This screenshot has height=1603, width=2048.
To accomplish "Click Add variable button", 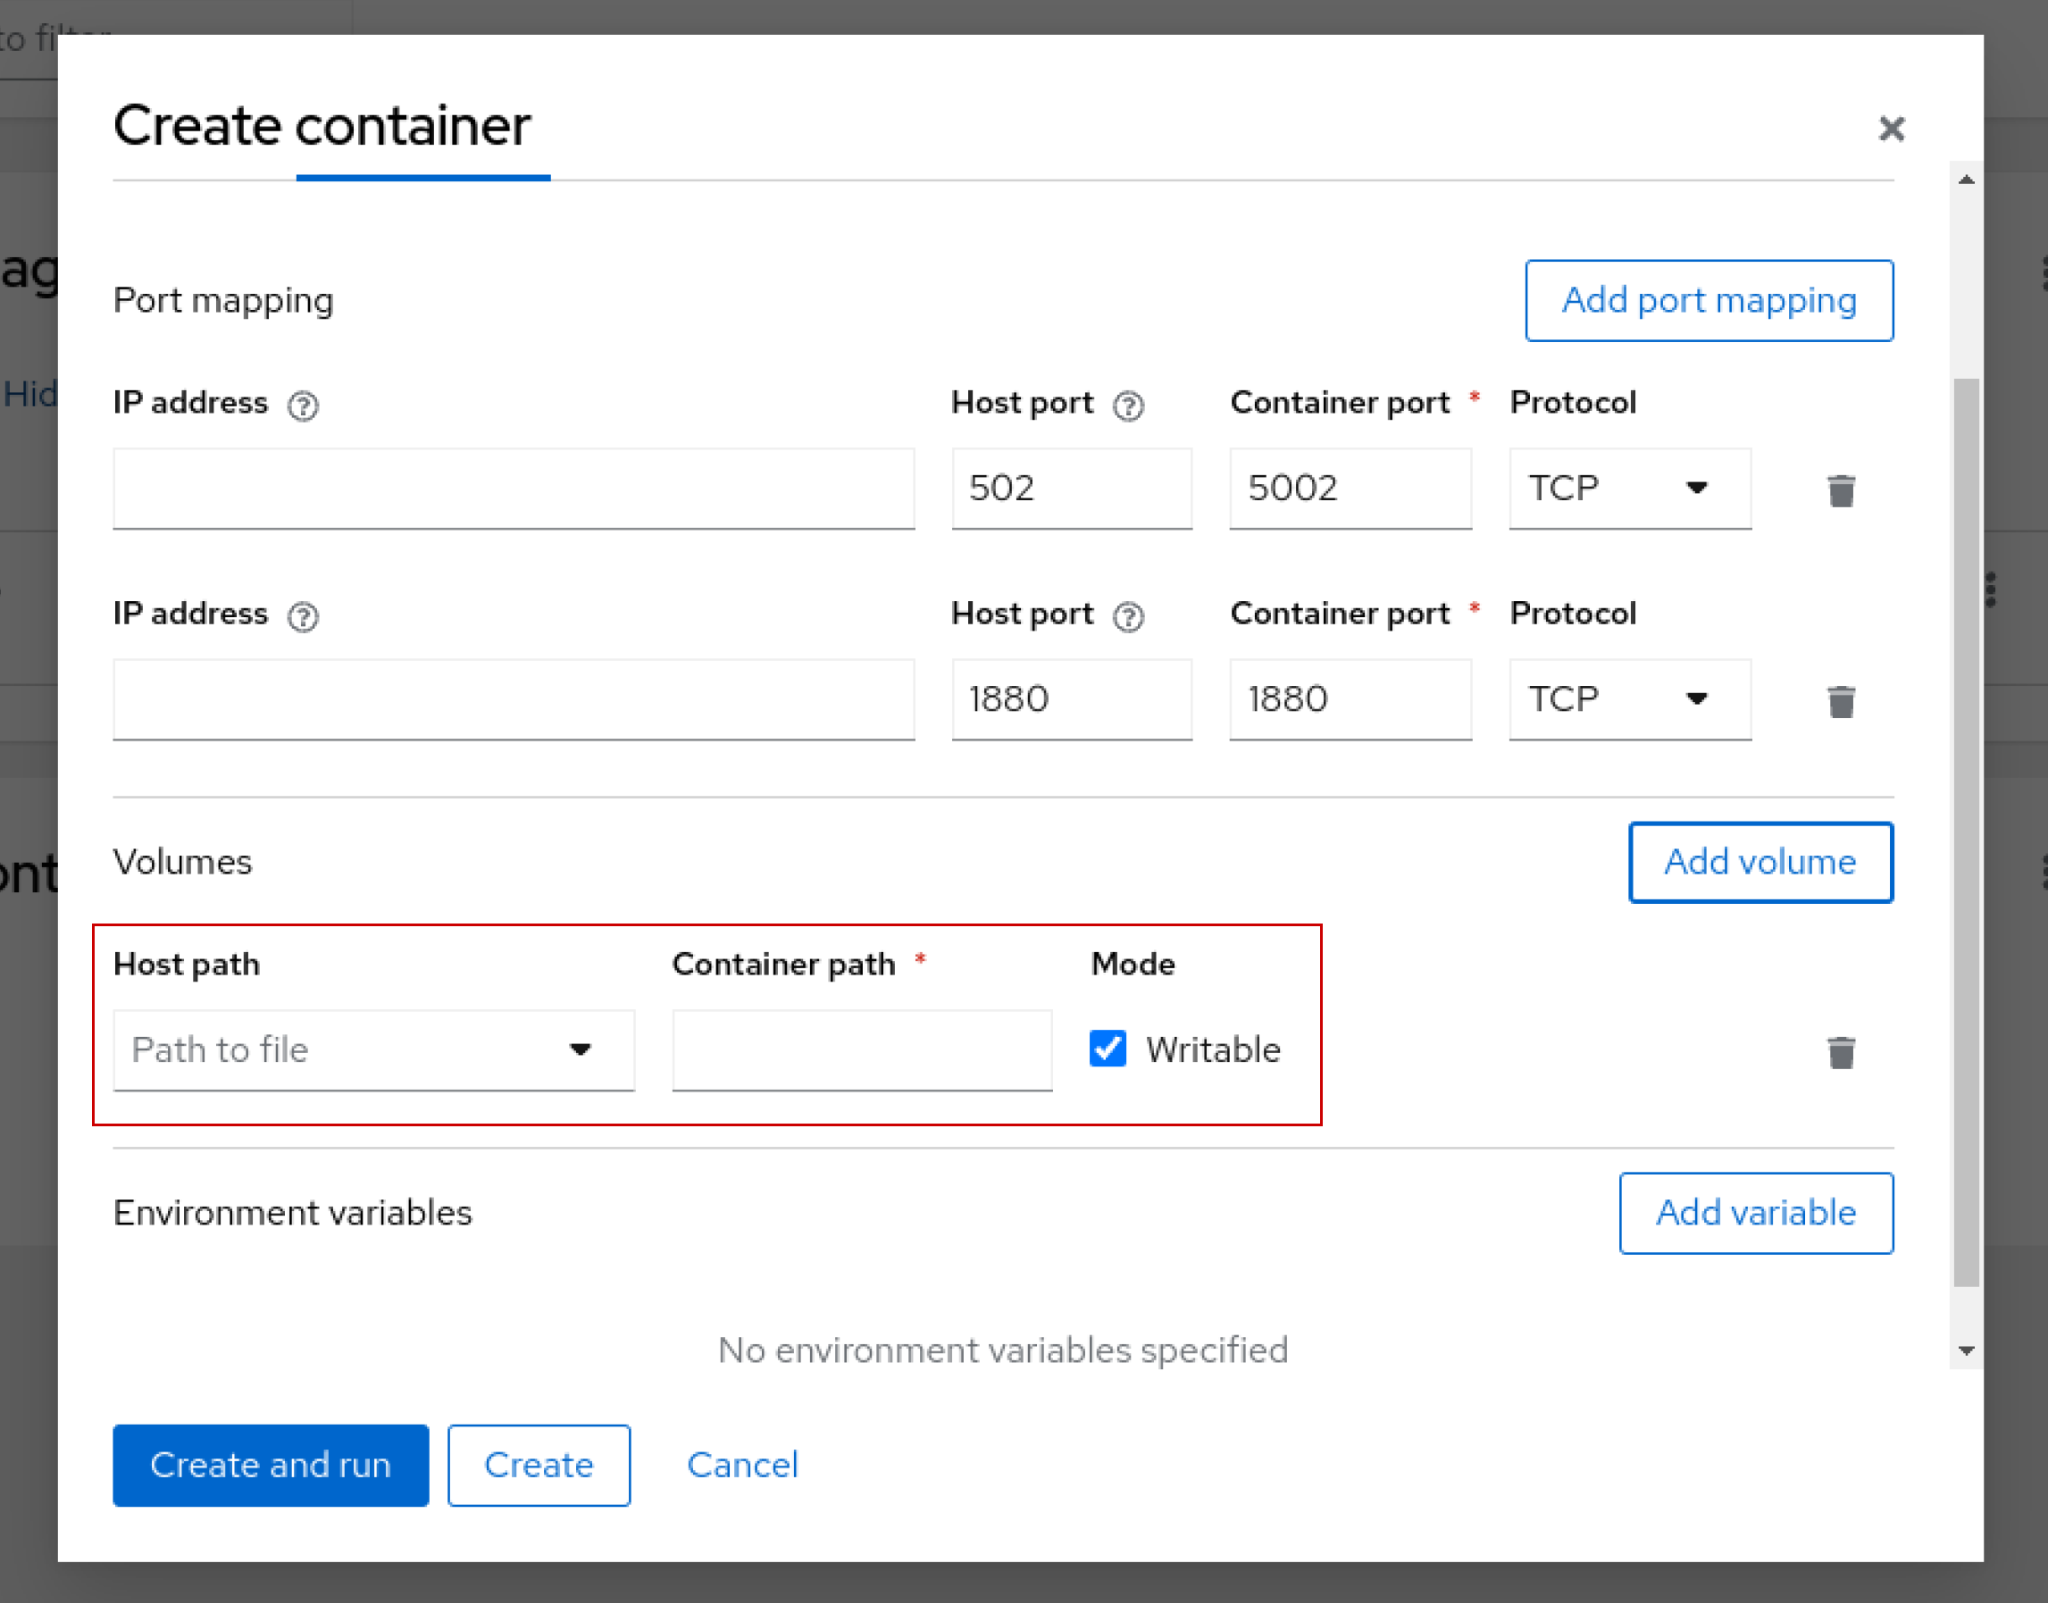I will pos(1755,1213).
